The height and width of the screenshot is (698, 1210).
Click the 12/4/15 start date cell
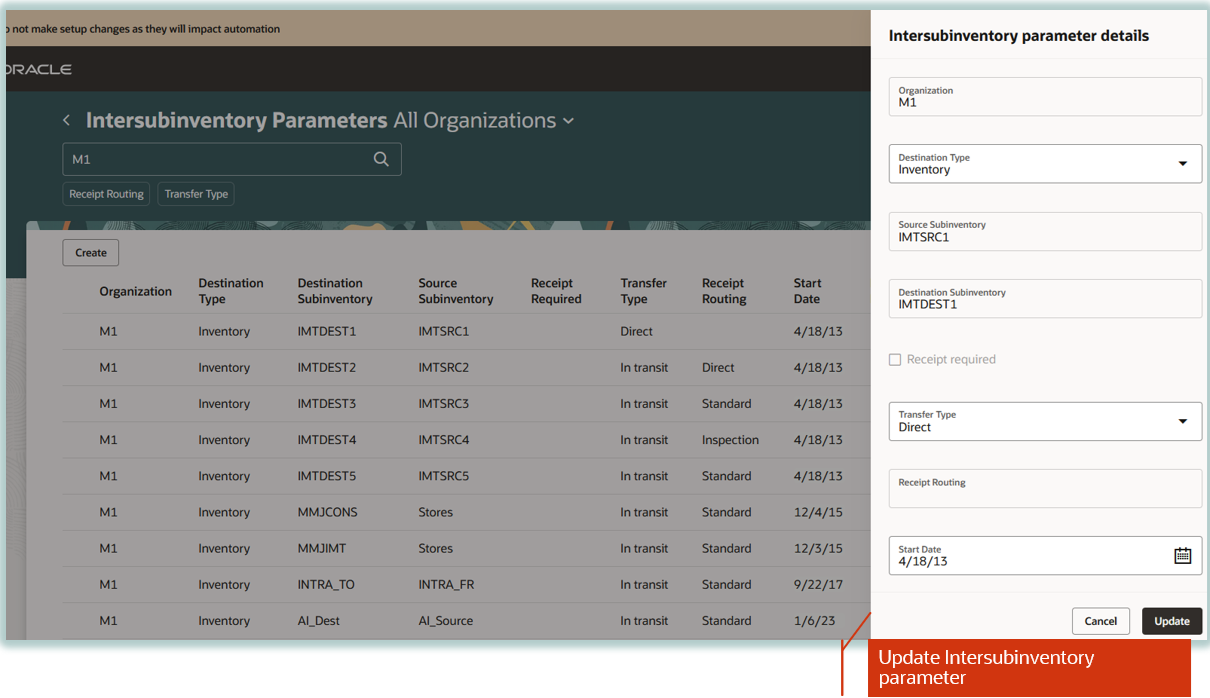click(x=818, y=512)
